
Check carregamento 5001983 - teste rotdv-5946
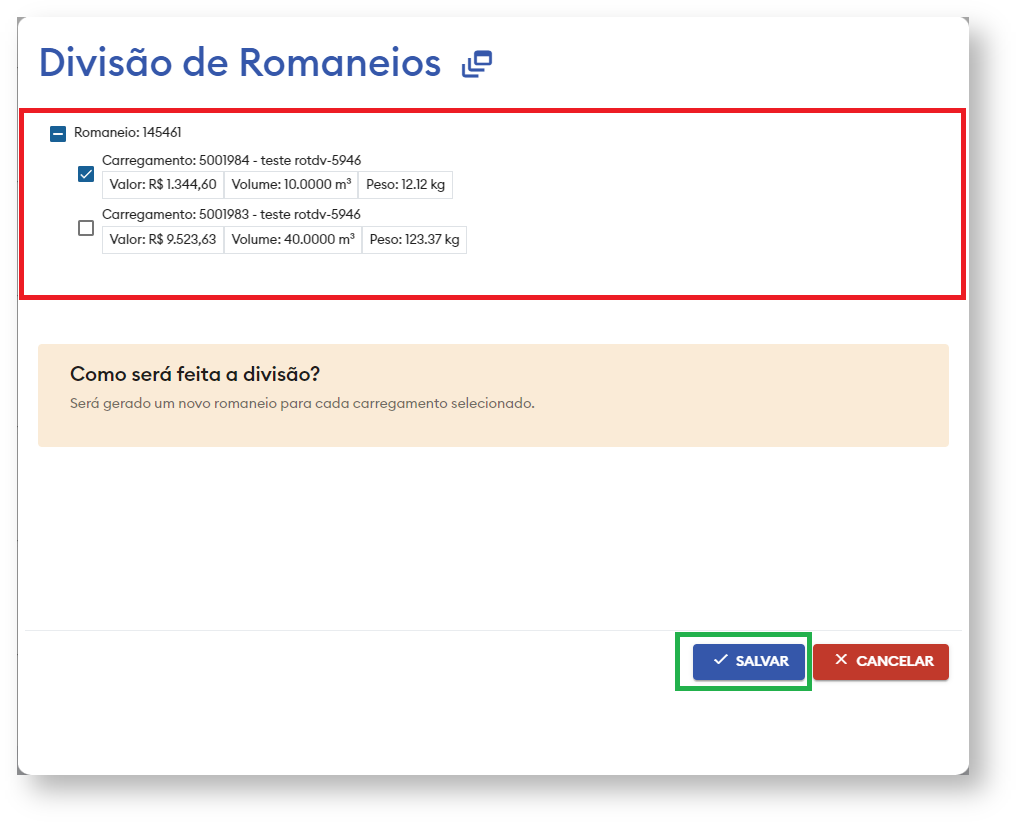(x=85, y=228)
